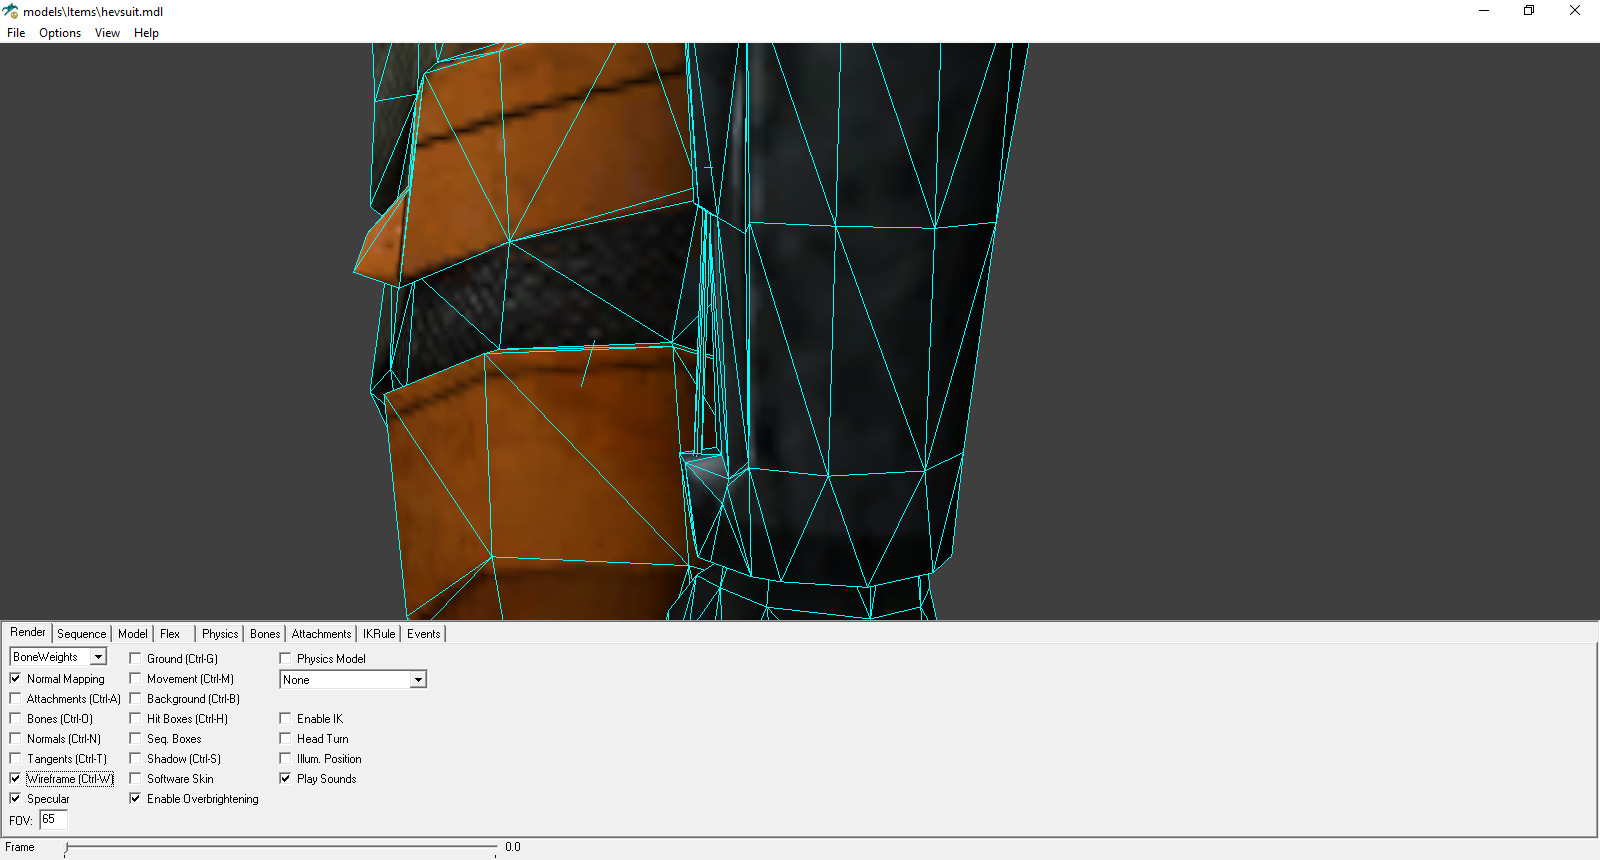Disable the Wireframe checkbox
The image size is (1600, 860).
(15, 778)
